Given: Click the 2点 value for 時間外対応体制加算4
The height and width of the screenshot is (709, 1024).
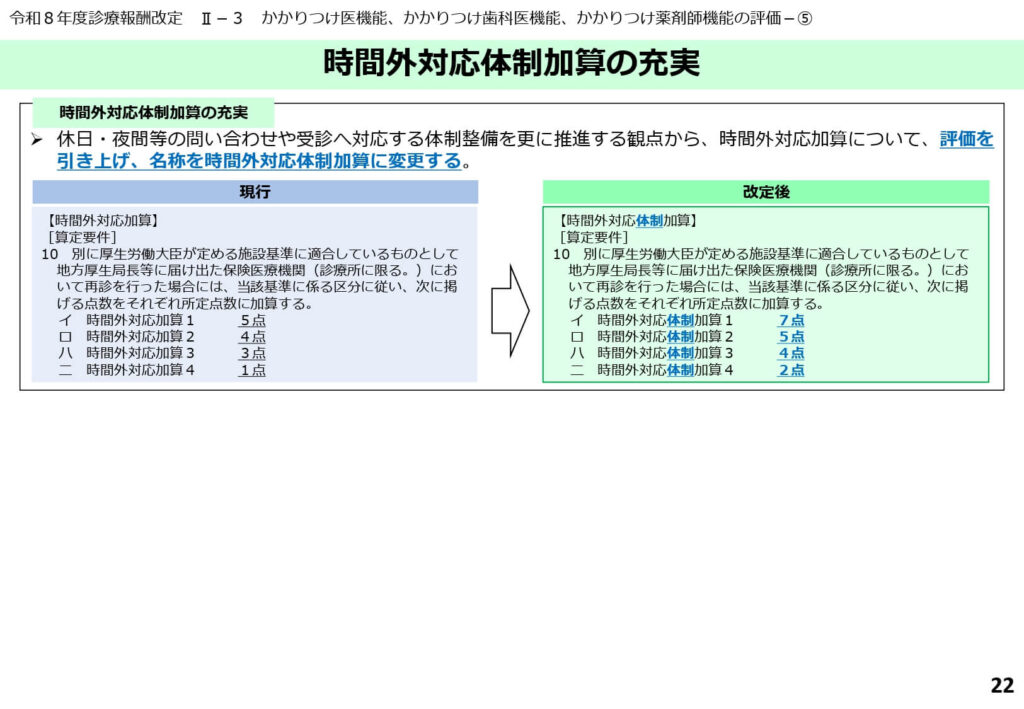Looking at the screenshot, I should tap(791, 370).
